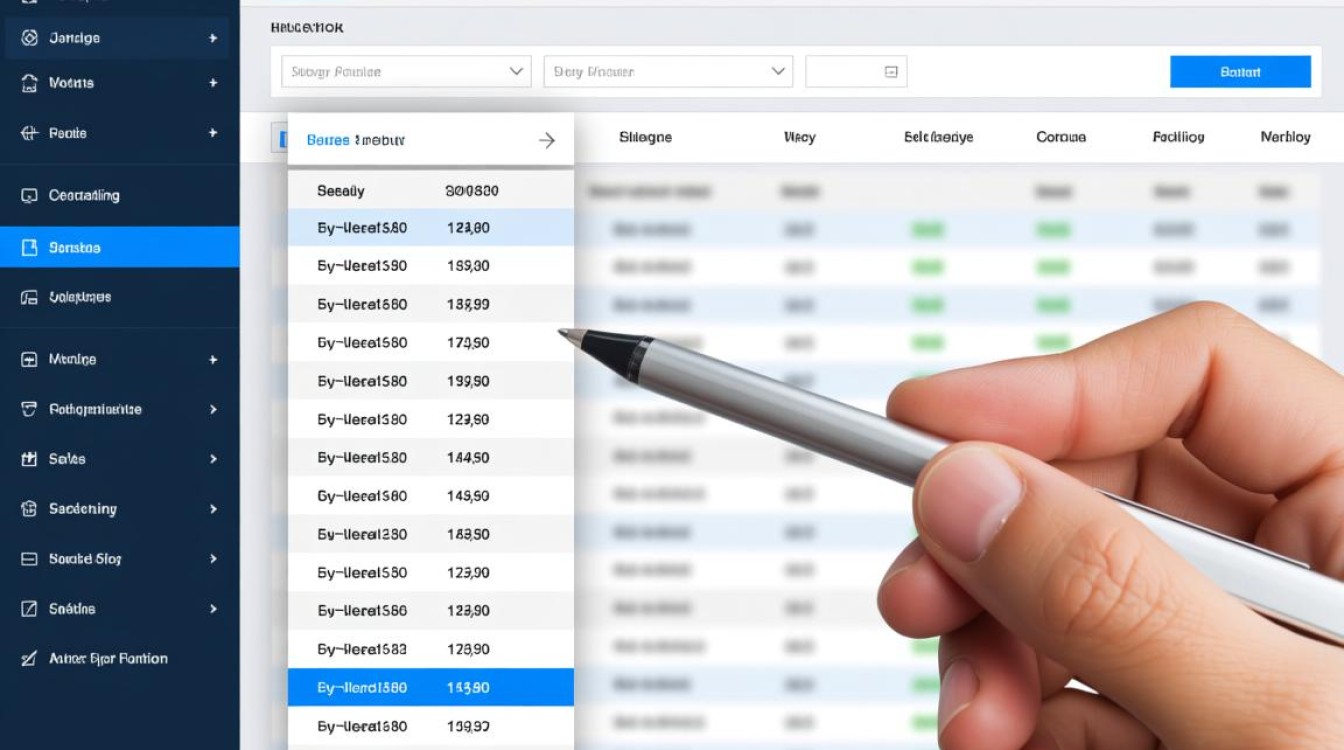
Task: Open the second filter dropdown in the top bar
Action: pyautogui.click(x=667, y=72)
